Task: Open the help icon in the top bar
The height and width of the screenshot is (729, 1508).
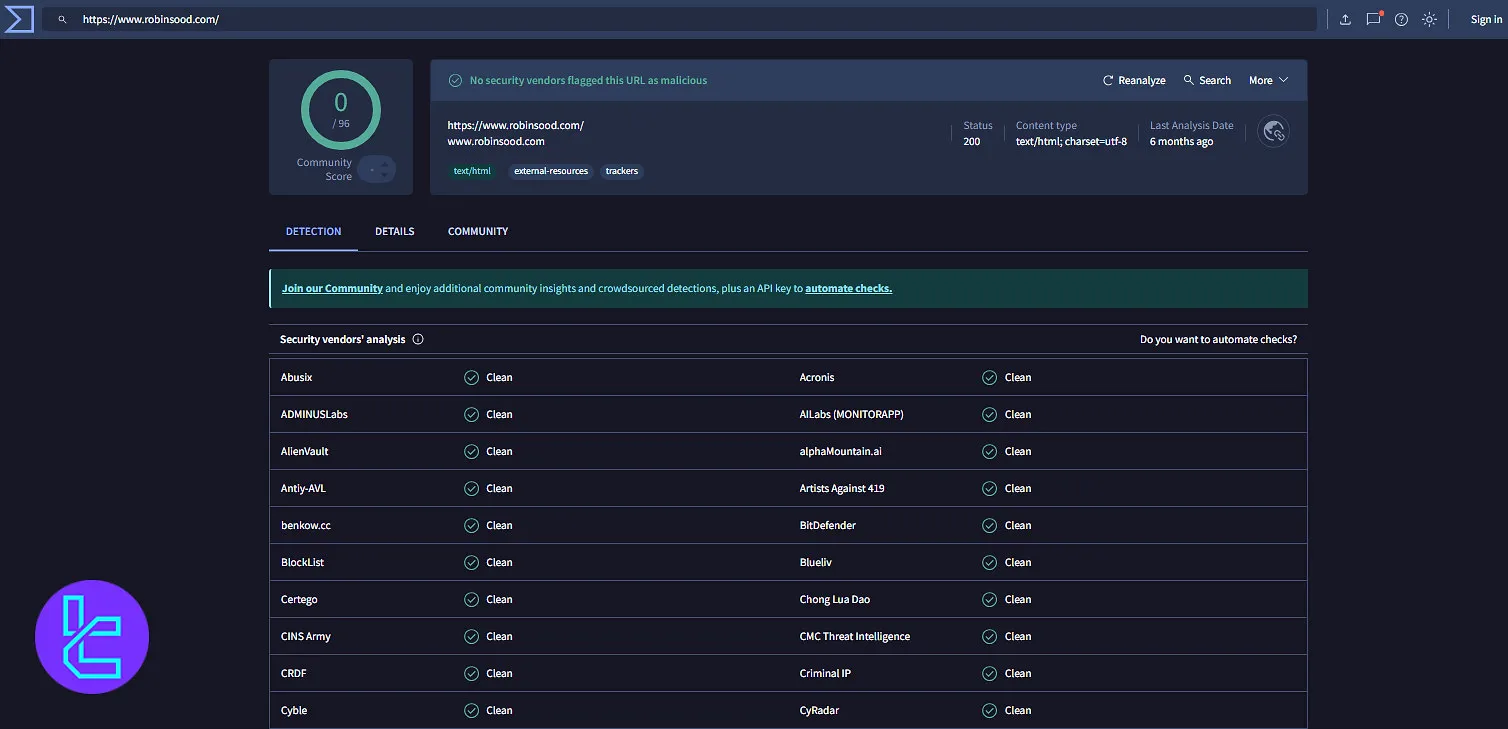Action: (x=1401, y=19)
